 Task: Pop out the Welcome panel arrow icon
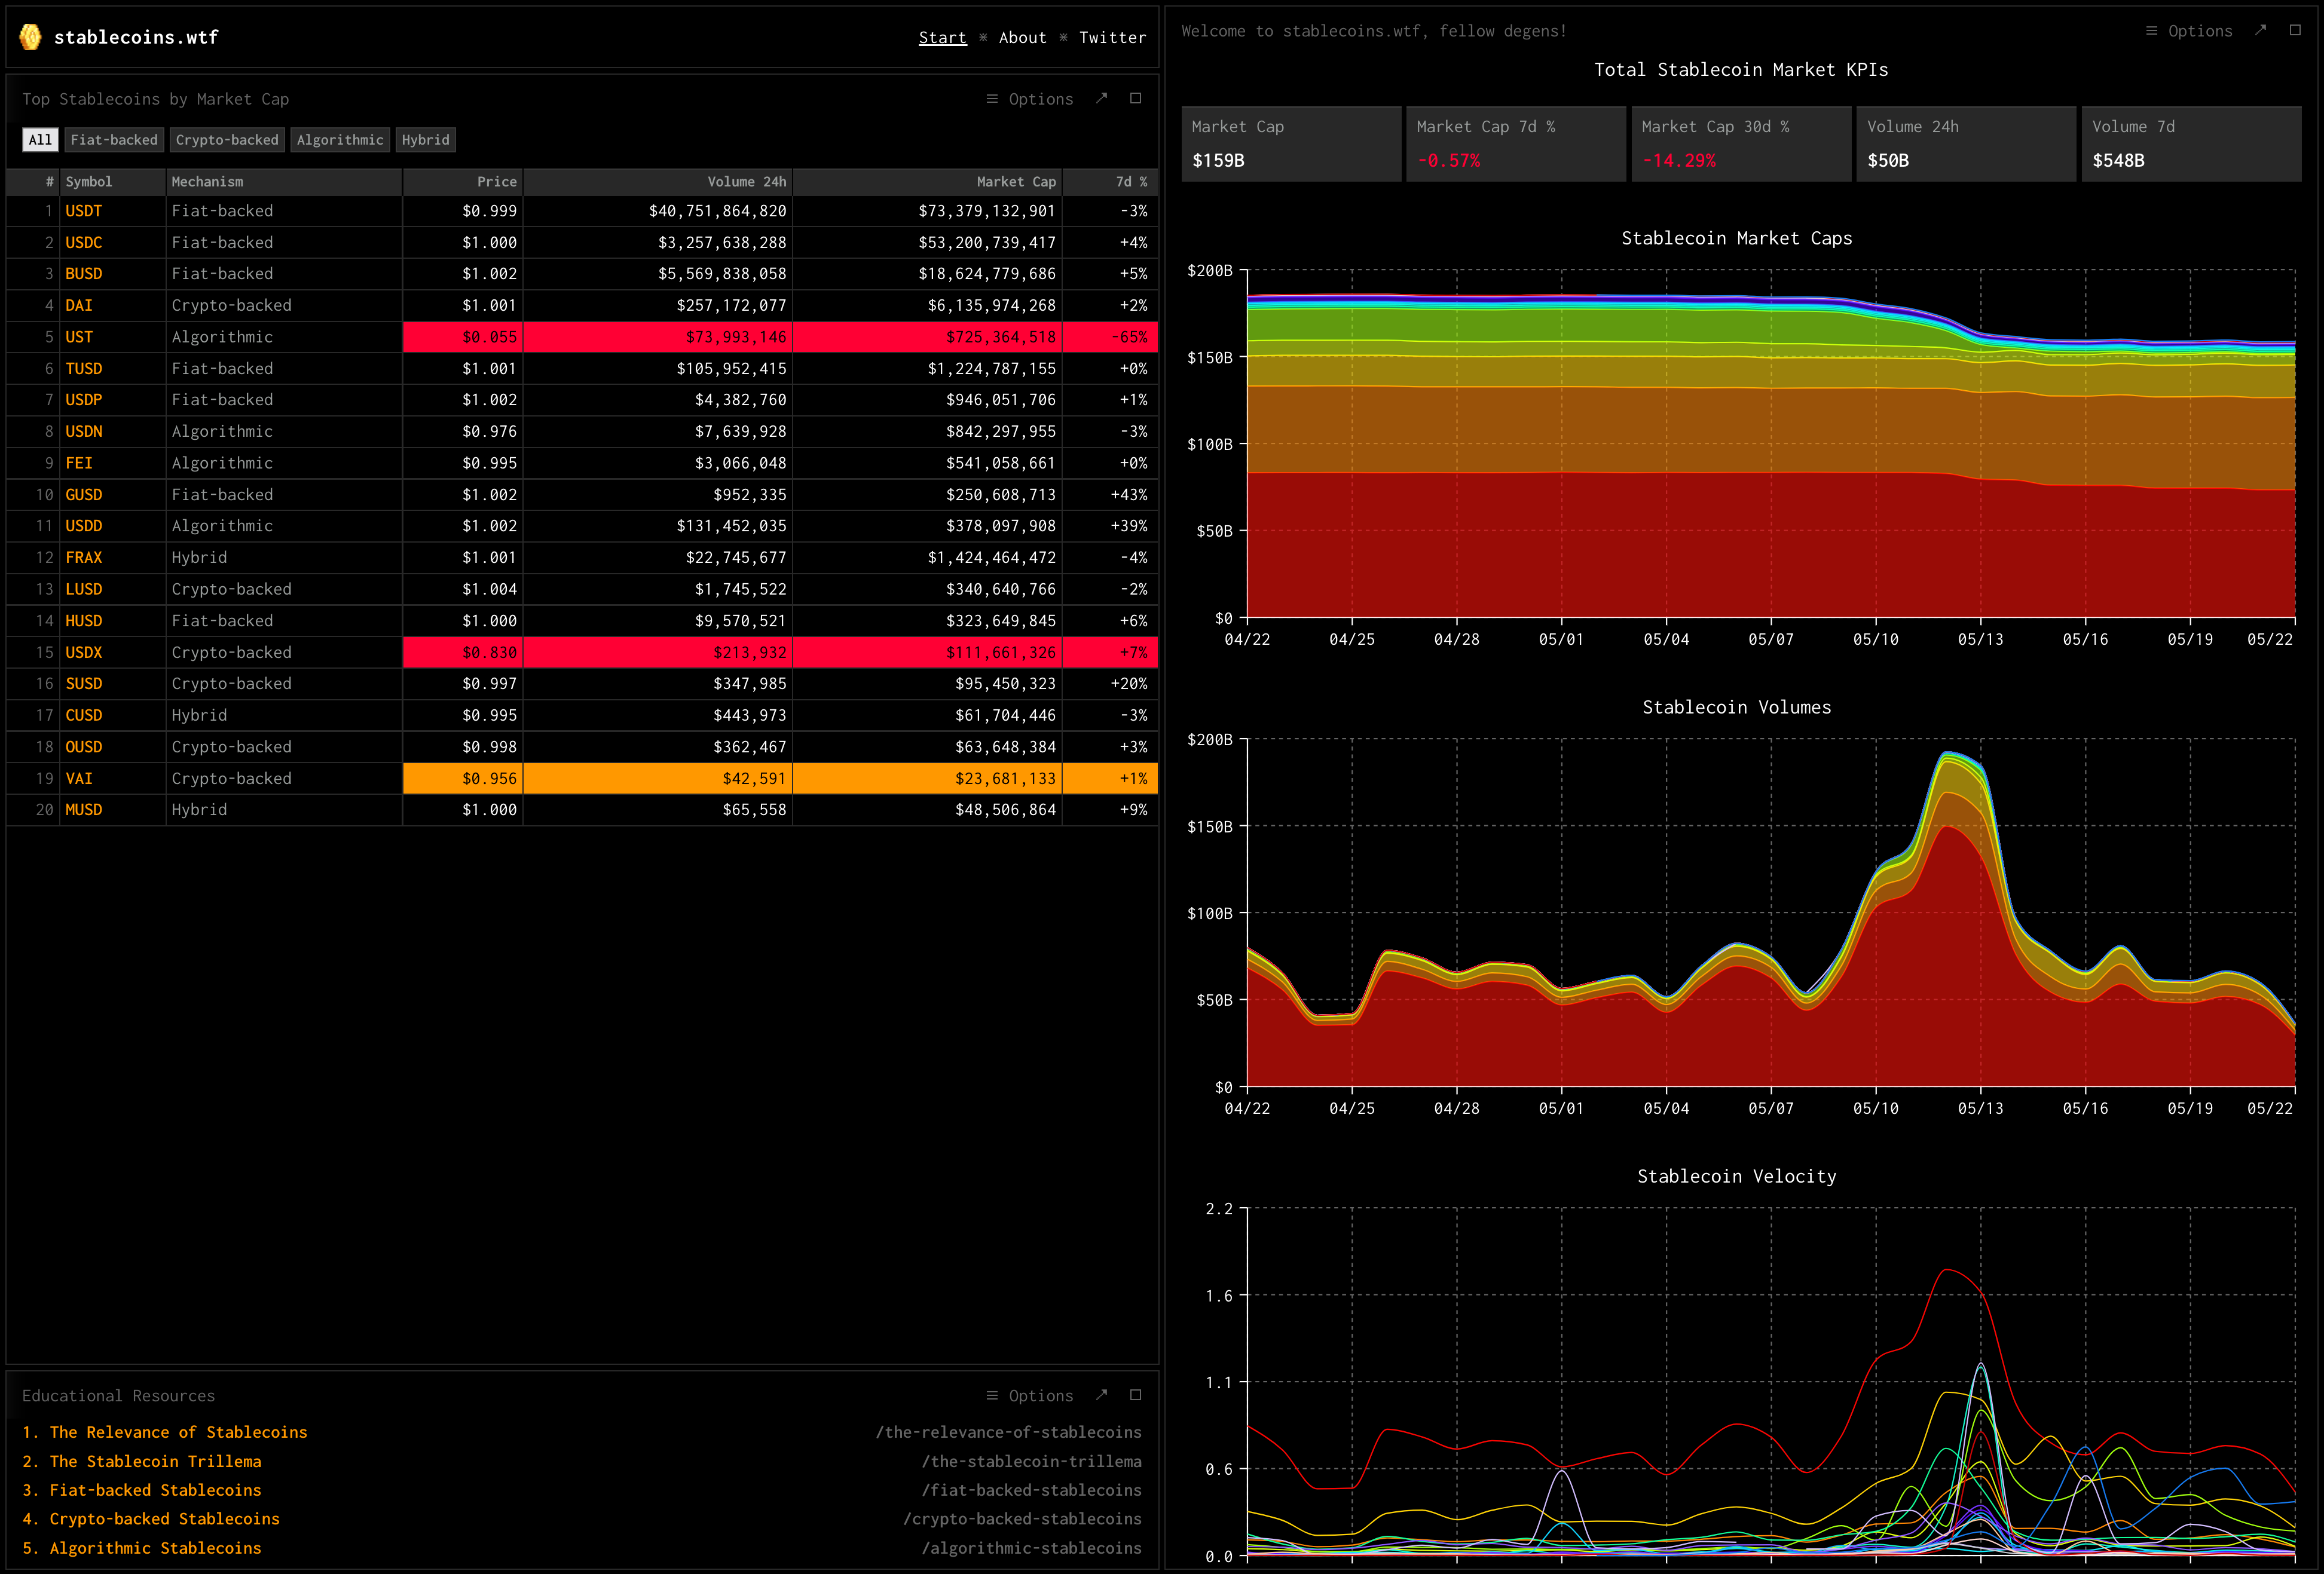pos(2260,30)
